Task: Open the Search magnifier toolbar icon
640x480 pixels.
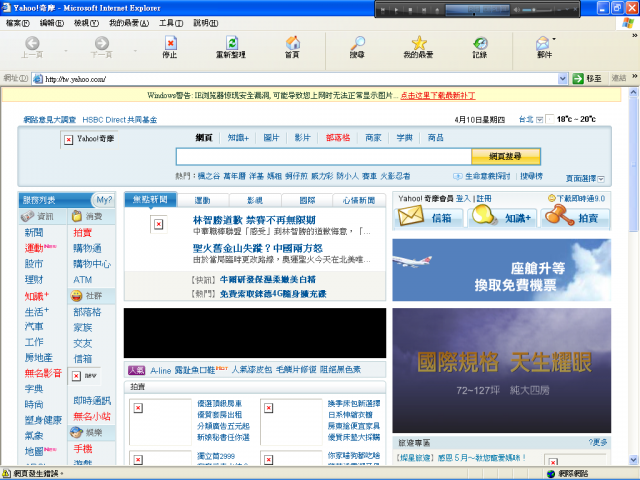Action: 358,42
